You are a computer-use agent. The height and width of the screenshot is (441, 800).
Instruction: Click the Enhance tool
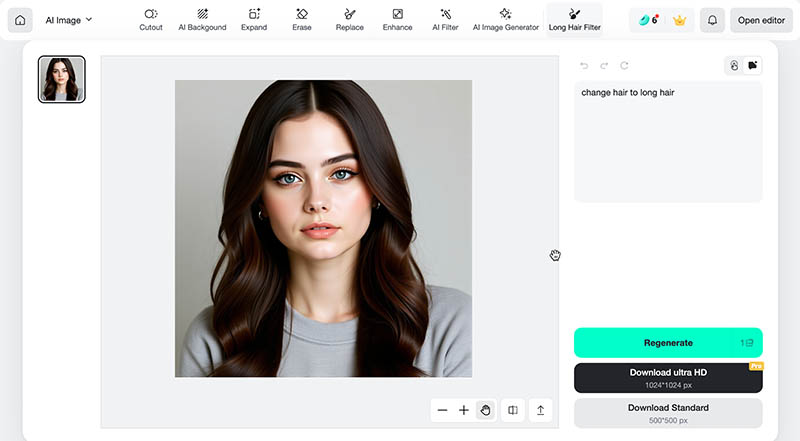397,19
